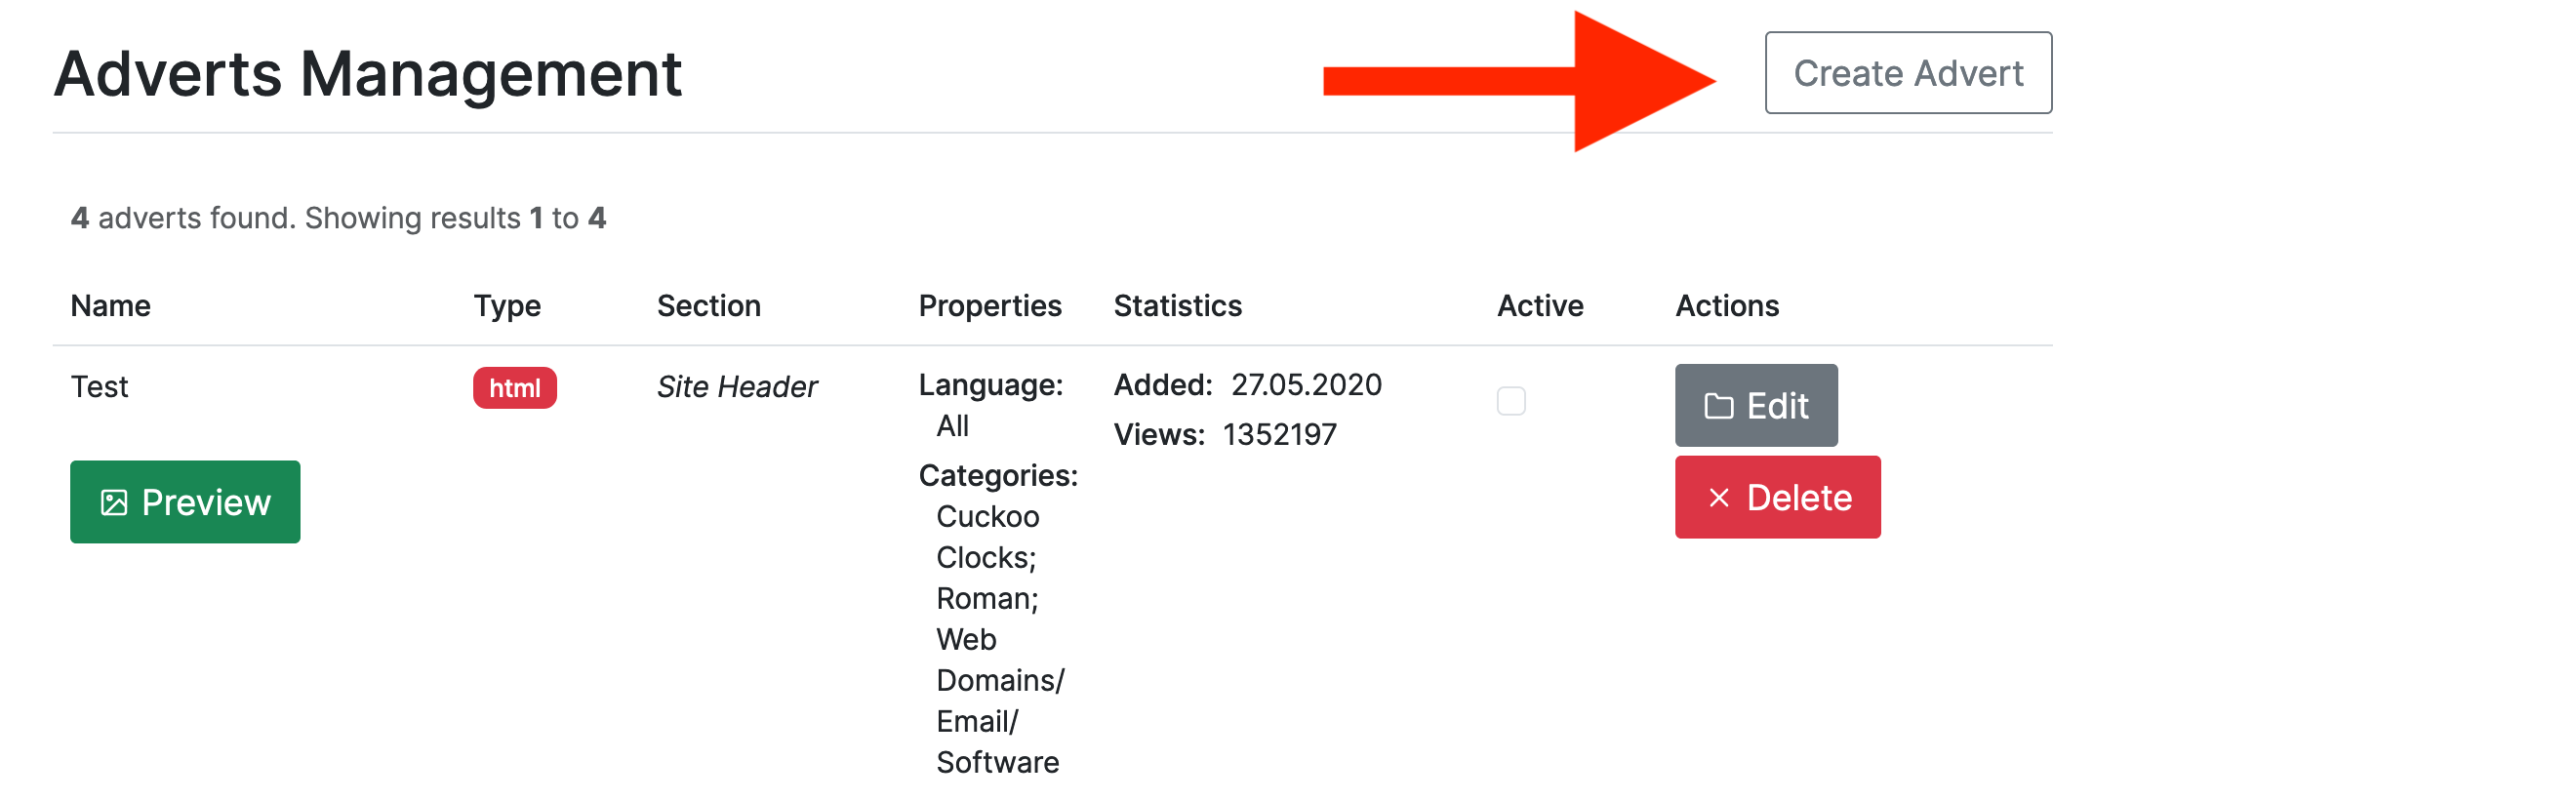The width and height of the screenshot is (2576, 801).
Task: Click the Test advert name
Action: tap(99, 387)
